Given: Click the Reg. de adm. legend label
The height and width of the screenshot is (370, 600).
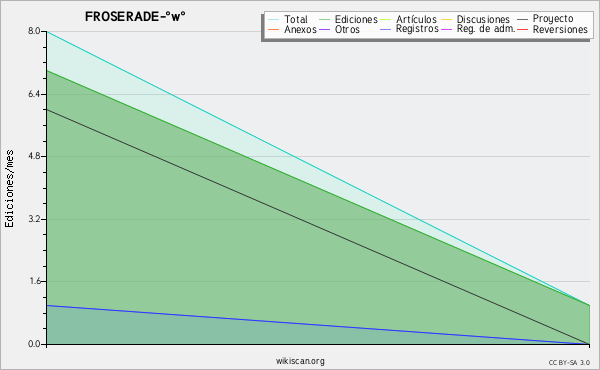Looking at the screenshot, I should [x=486, y=29].
